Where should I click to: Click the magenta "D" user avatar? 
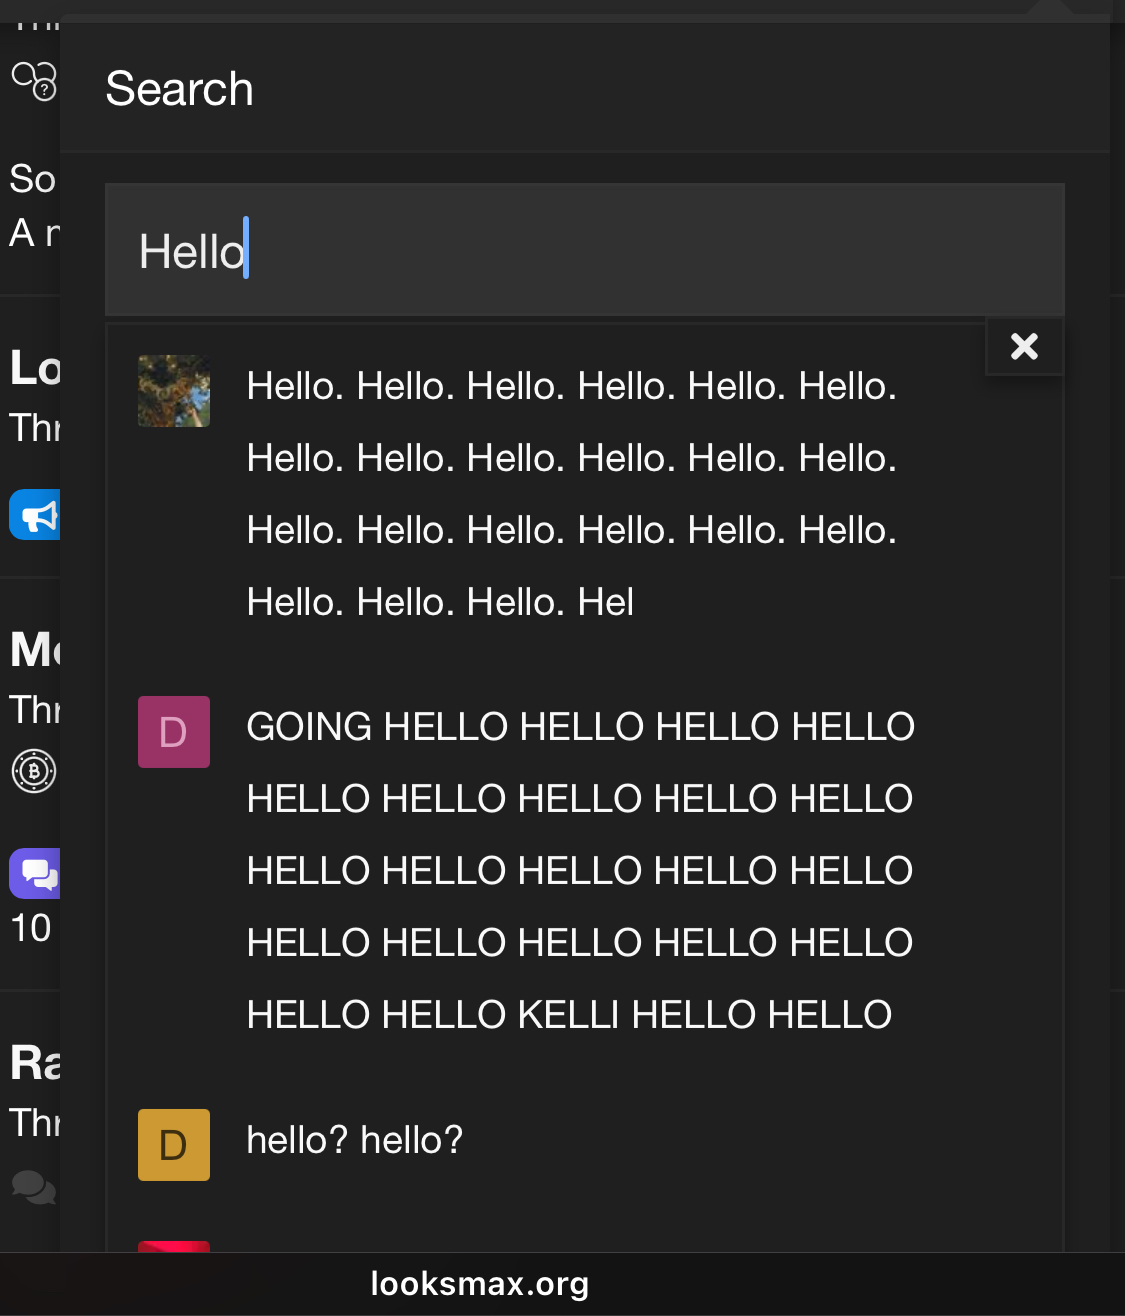[x=174, y=732]
